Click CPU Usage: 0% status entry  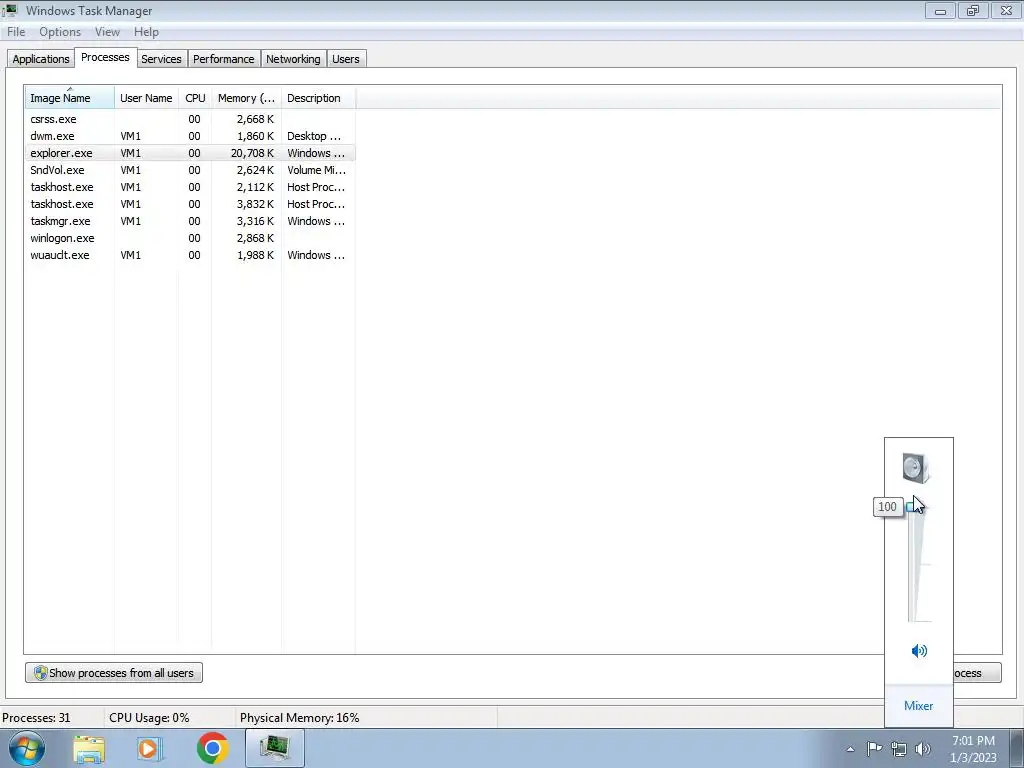(149, 718)
